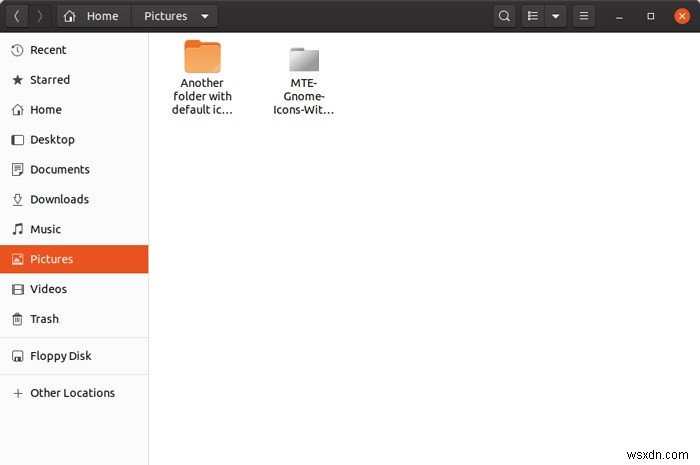Open Videos in the sidebar
Viewport: 700px width, 465px height.
coord(74,289)
